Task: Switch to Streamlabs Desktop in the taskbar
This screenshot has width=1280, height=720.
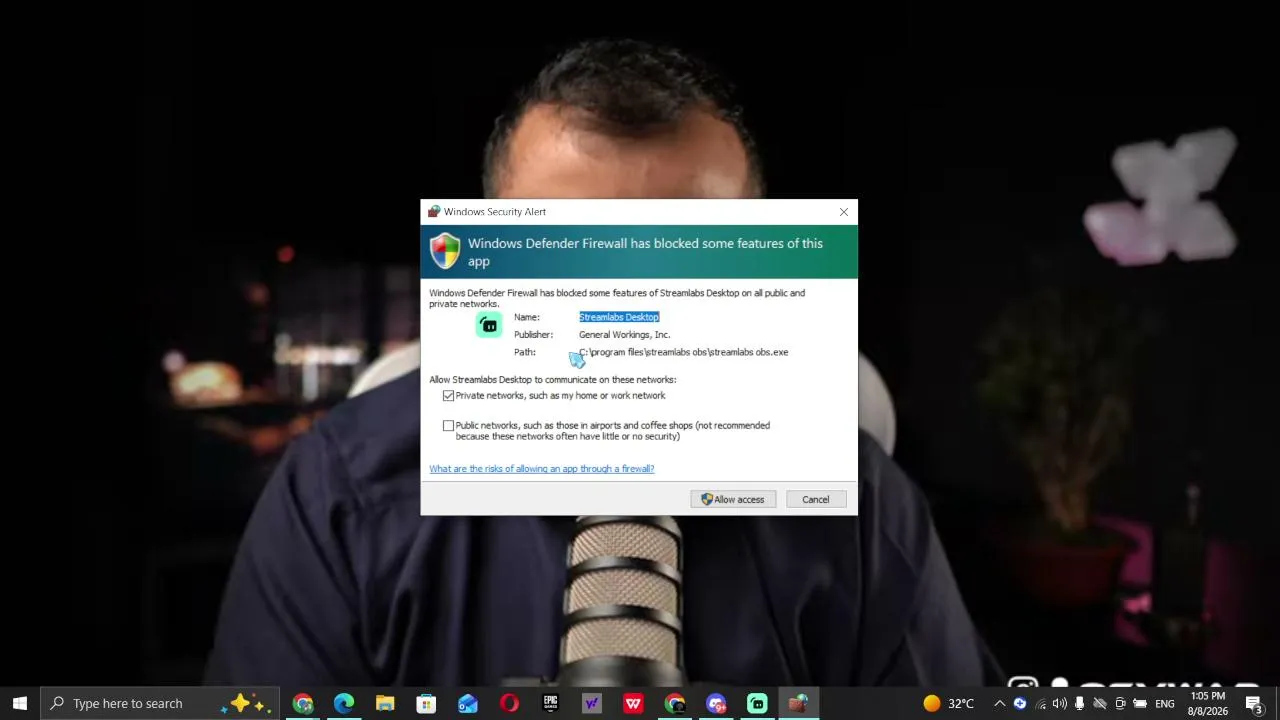Action: [x=757, y=703]
